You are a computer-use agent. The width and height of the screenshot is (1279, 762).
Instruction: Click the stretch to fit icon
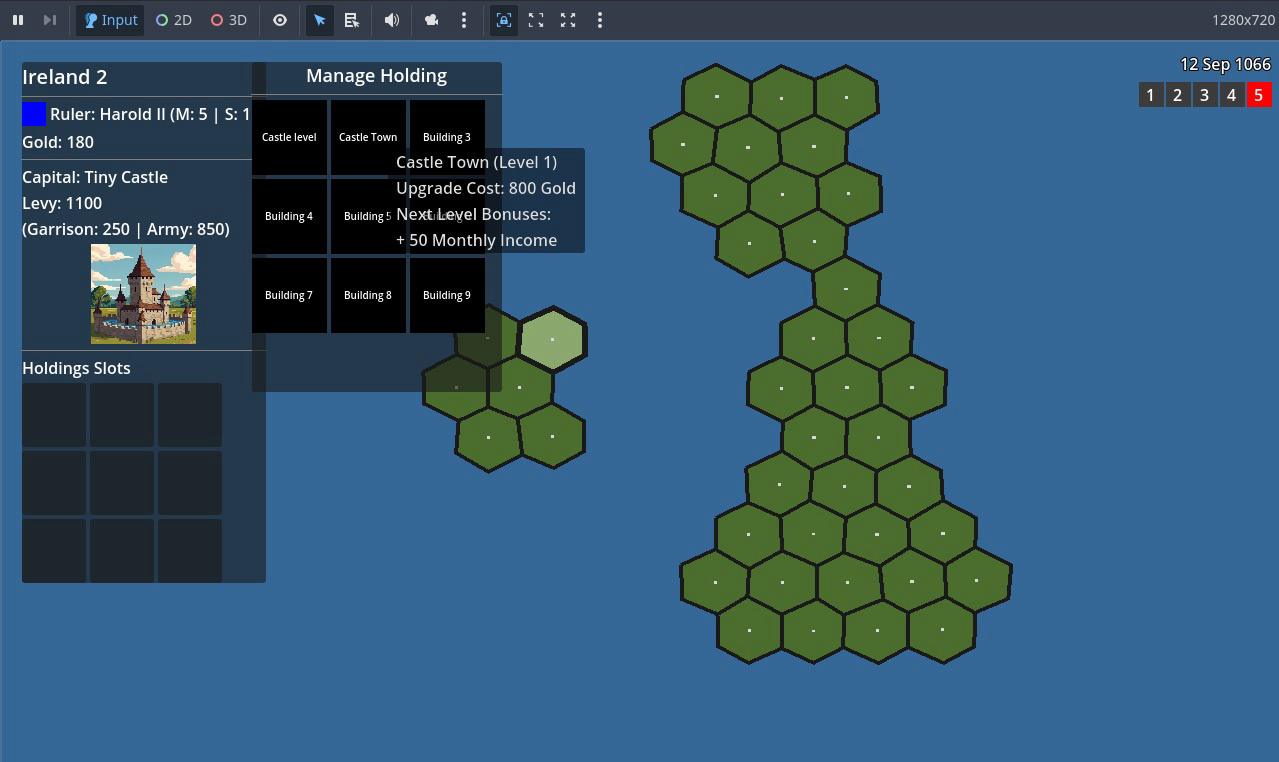click(568, 20)
